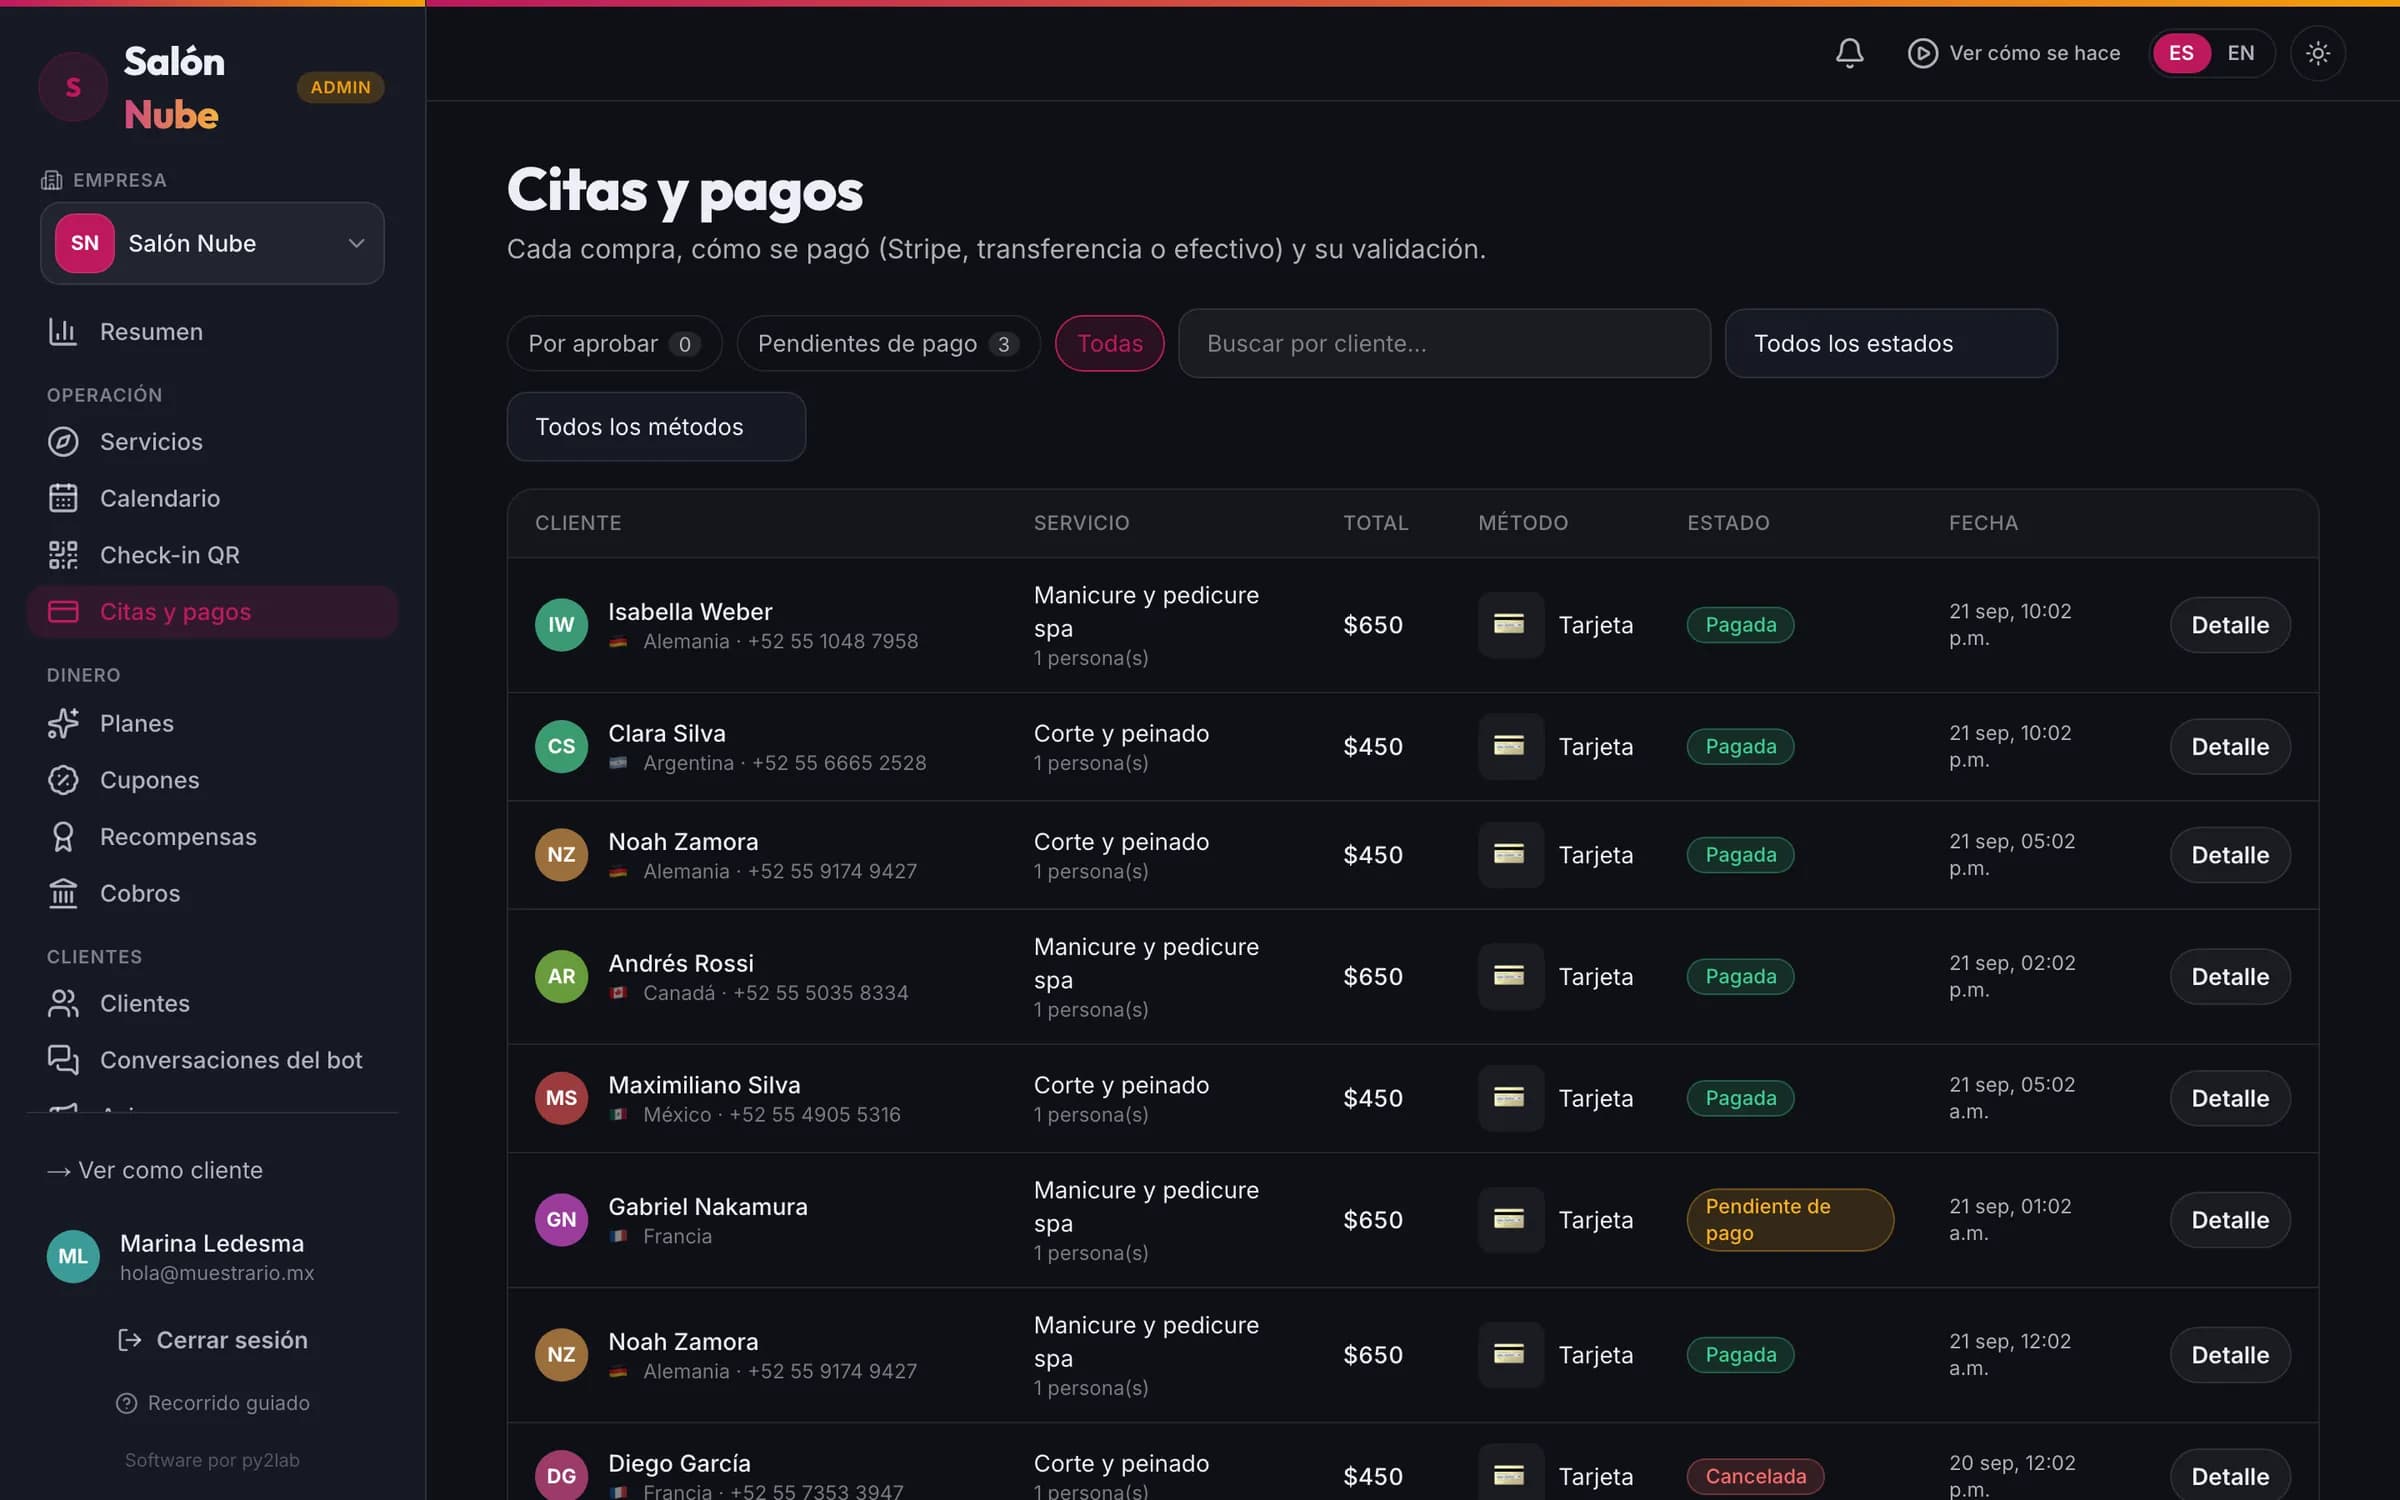Select the Citas y pagos card icon

coord(63,611)
